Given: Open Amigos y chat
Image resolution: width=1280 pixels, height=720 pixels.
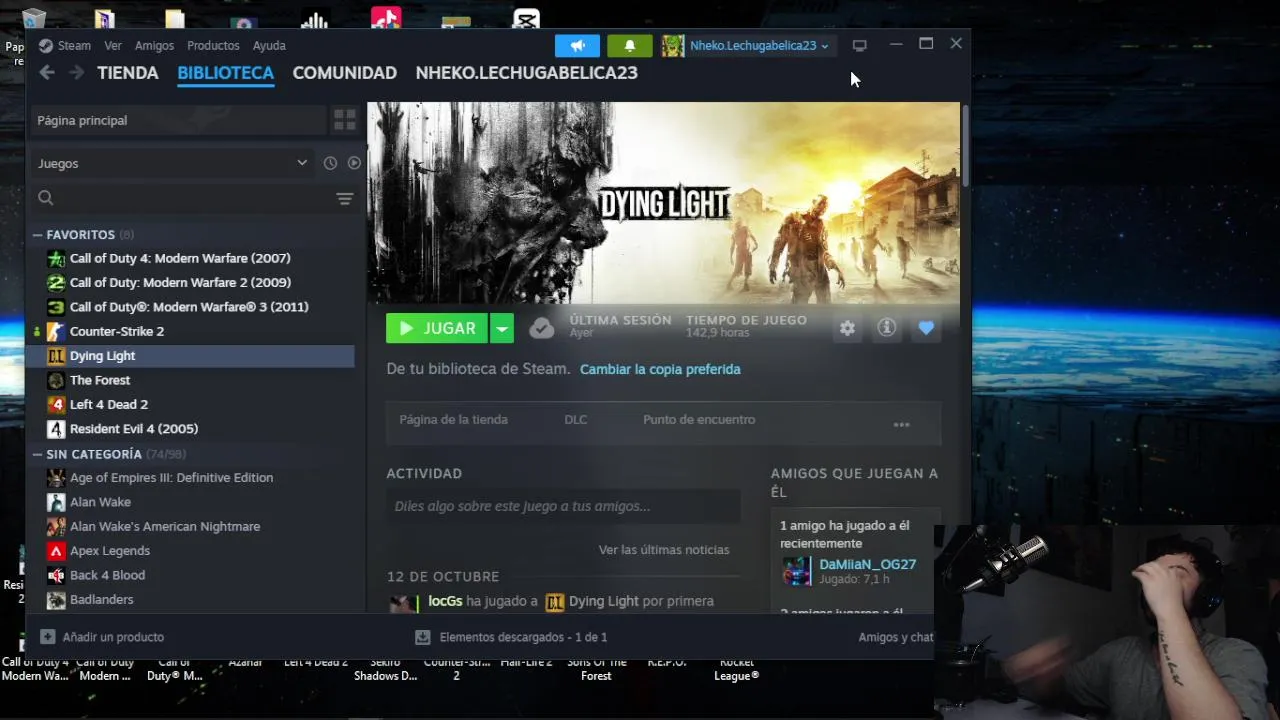Looking at the screenshot, I should pos(895,637).
